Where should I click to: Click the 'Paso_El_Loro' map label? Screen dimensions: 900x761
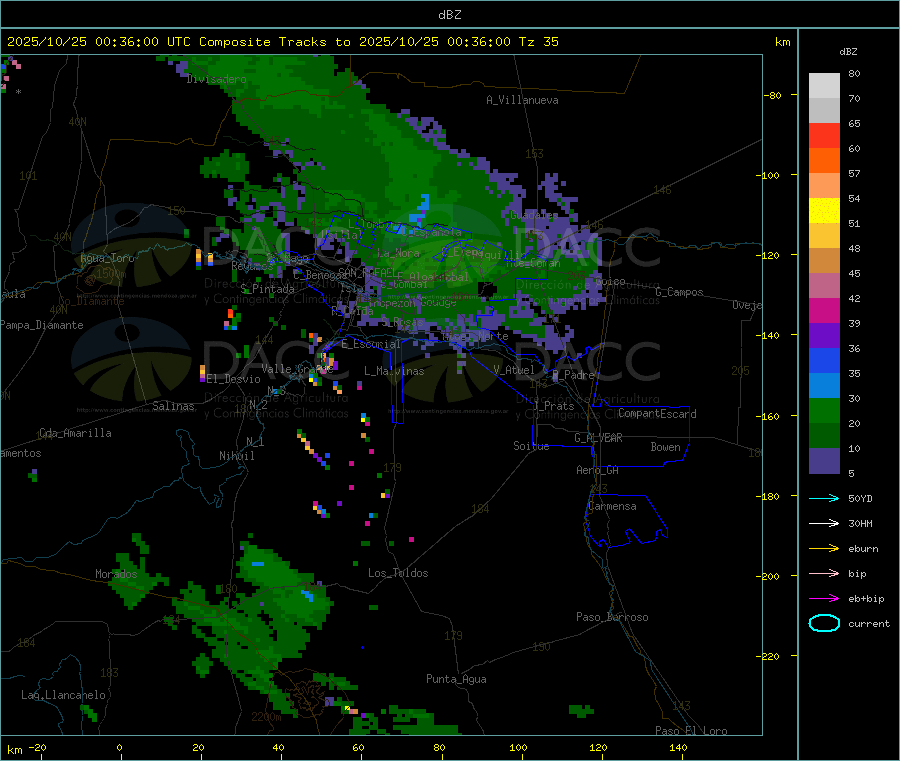pyautogui.click(x=692, y=731)
